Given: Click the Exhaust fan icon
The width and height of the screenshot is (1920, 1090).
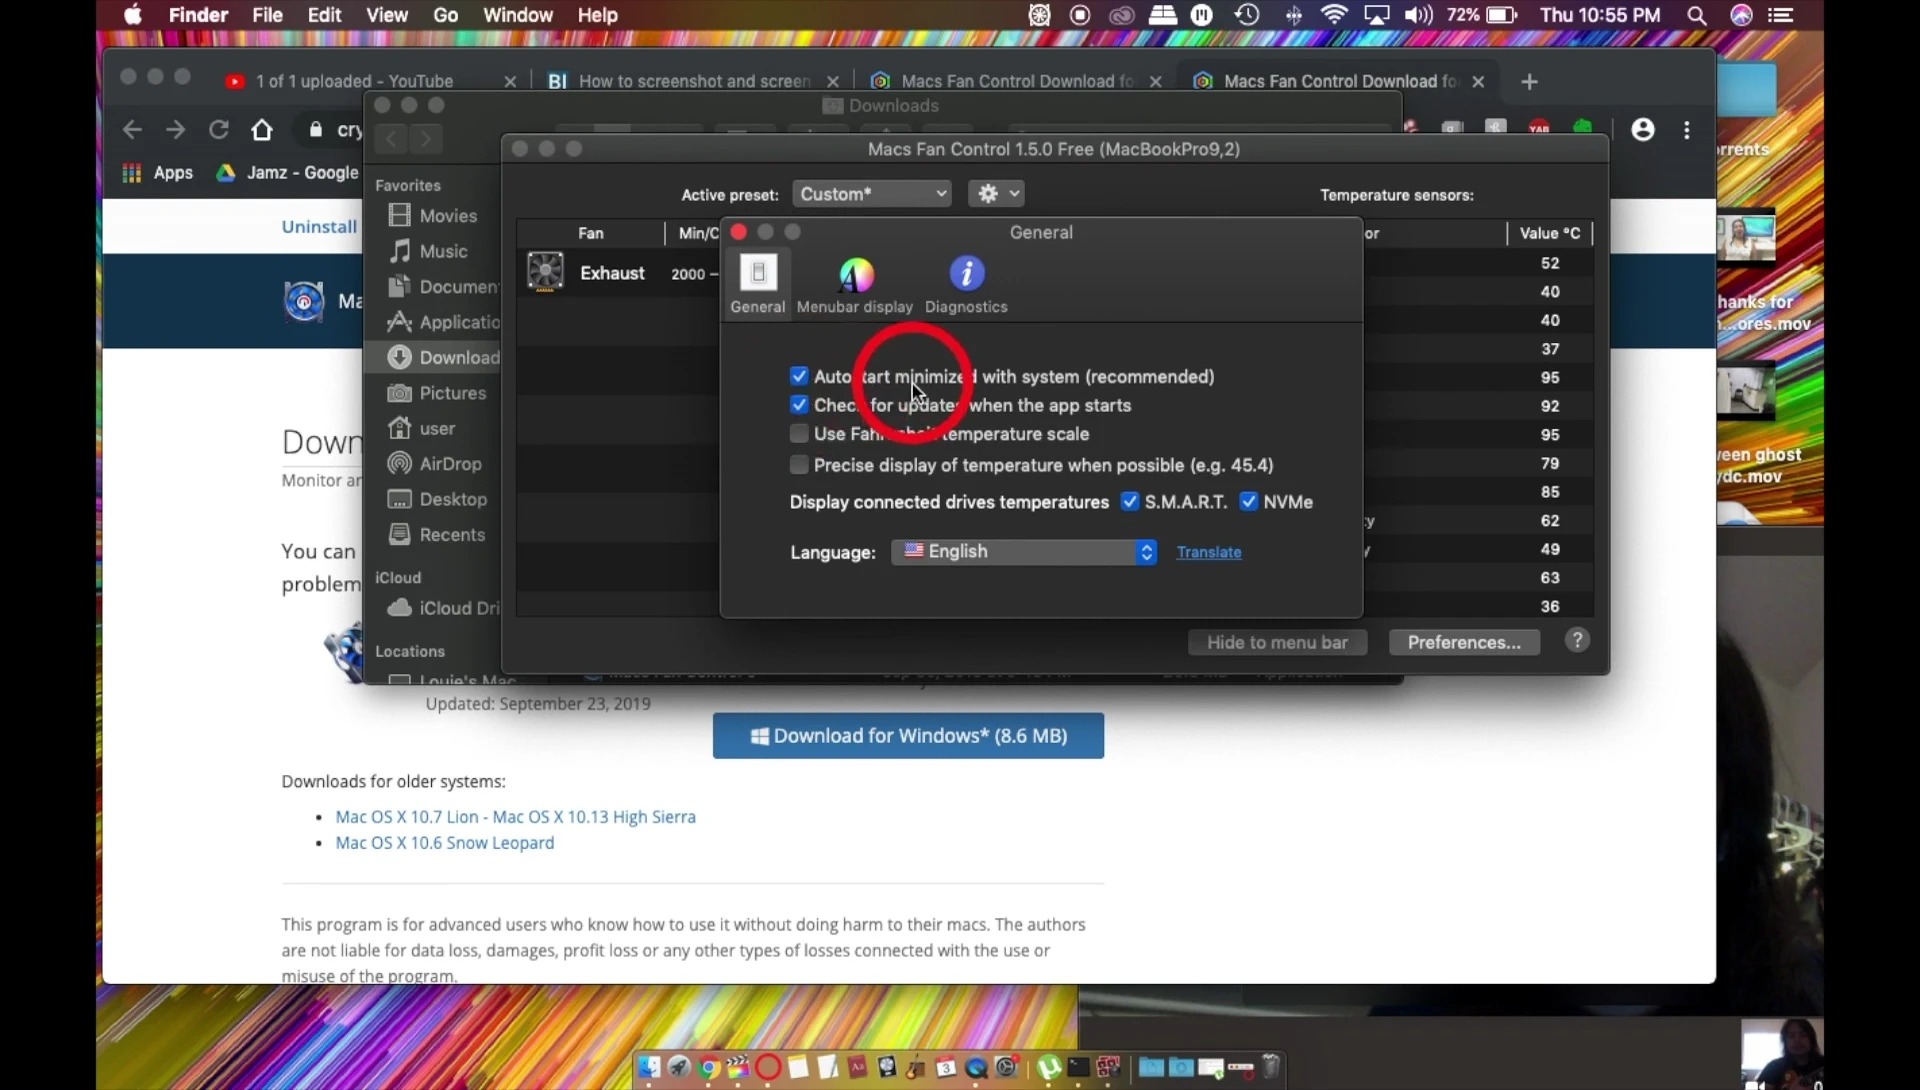Looking at the screenshot, I should click(546, 272).
